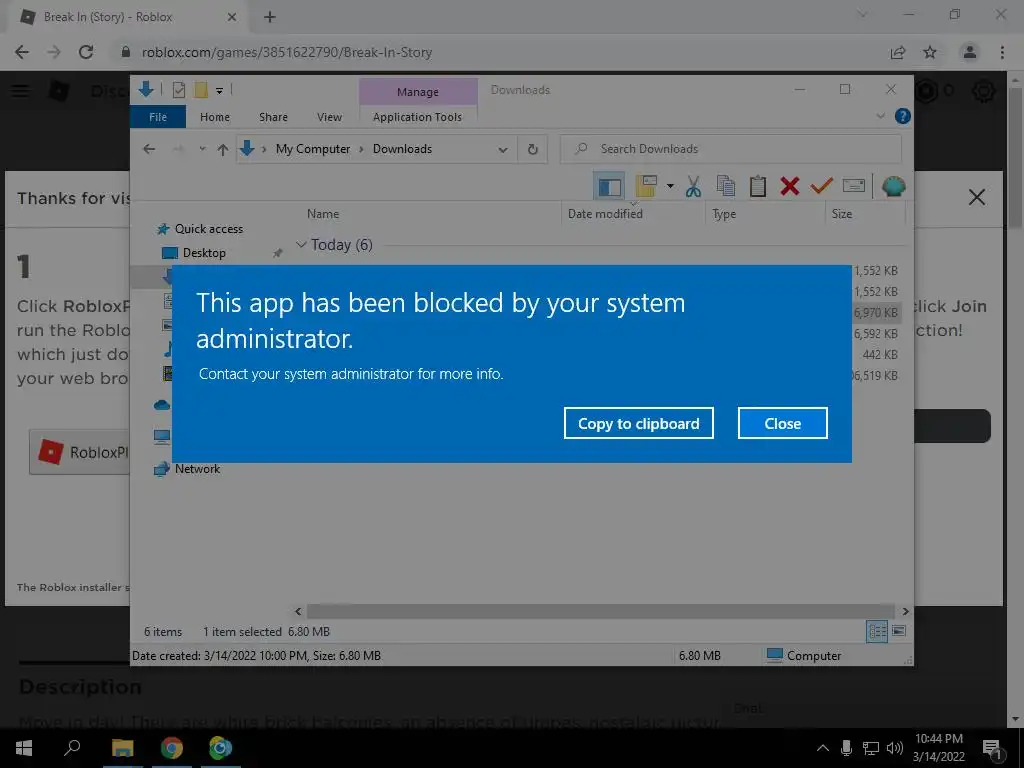
Task: Open volume control in system tray
Action: click(895, 748)
